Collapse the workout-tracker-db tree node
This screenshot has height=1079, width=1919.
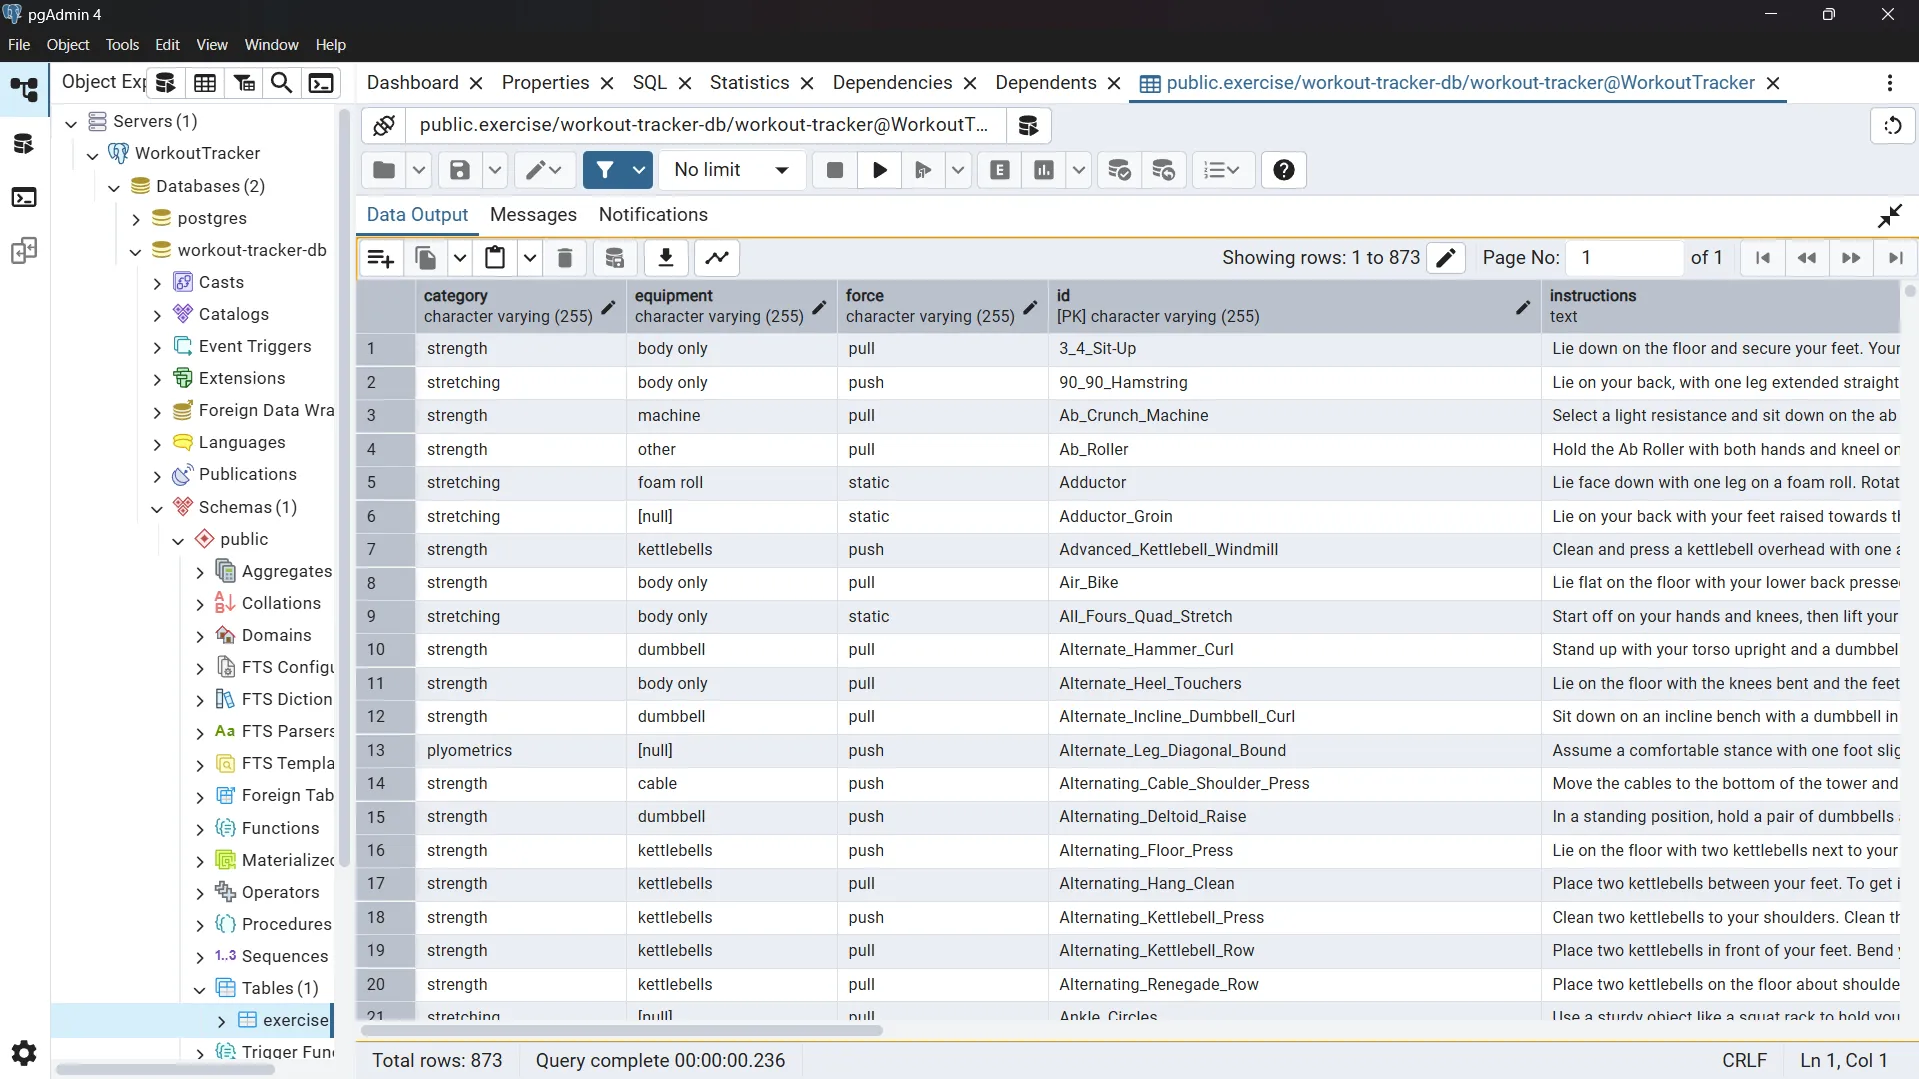135,251
